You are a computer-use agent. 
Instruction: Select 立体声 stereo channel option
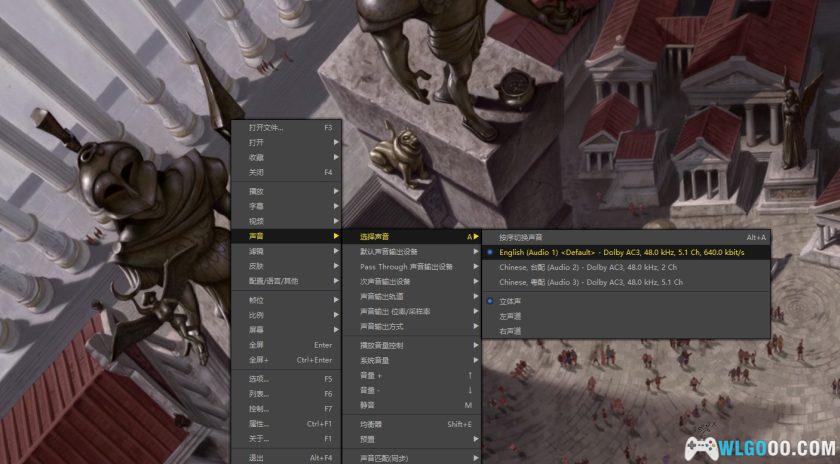pyautogui.click(x=513, y=300)
